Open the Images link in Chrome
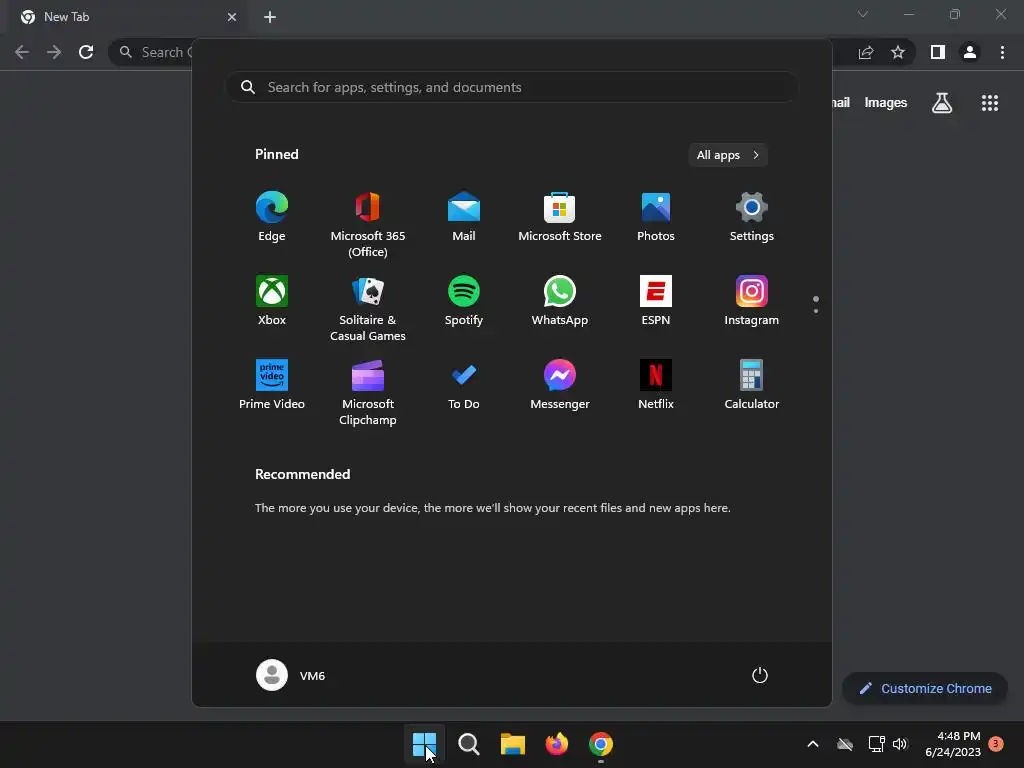The image size is (1024, 768). pos(886,103)
